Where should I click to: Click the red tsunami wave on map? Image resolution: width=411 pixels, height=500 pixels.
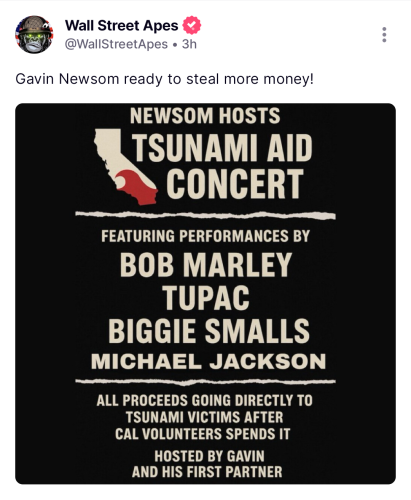click(137, 187)
